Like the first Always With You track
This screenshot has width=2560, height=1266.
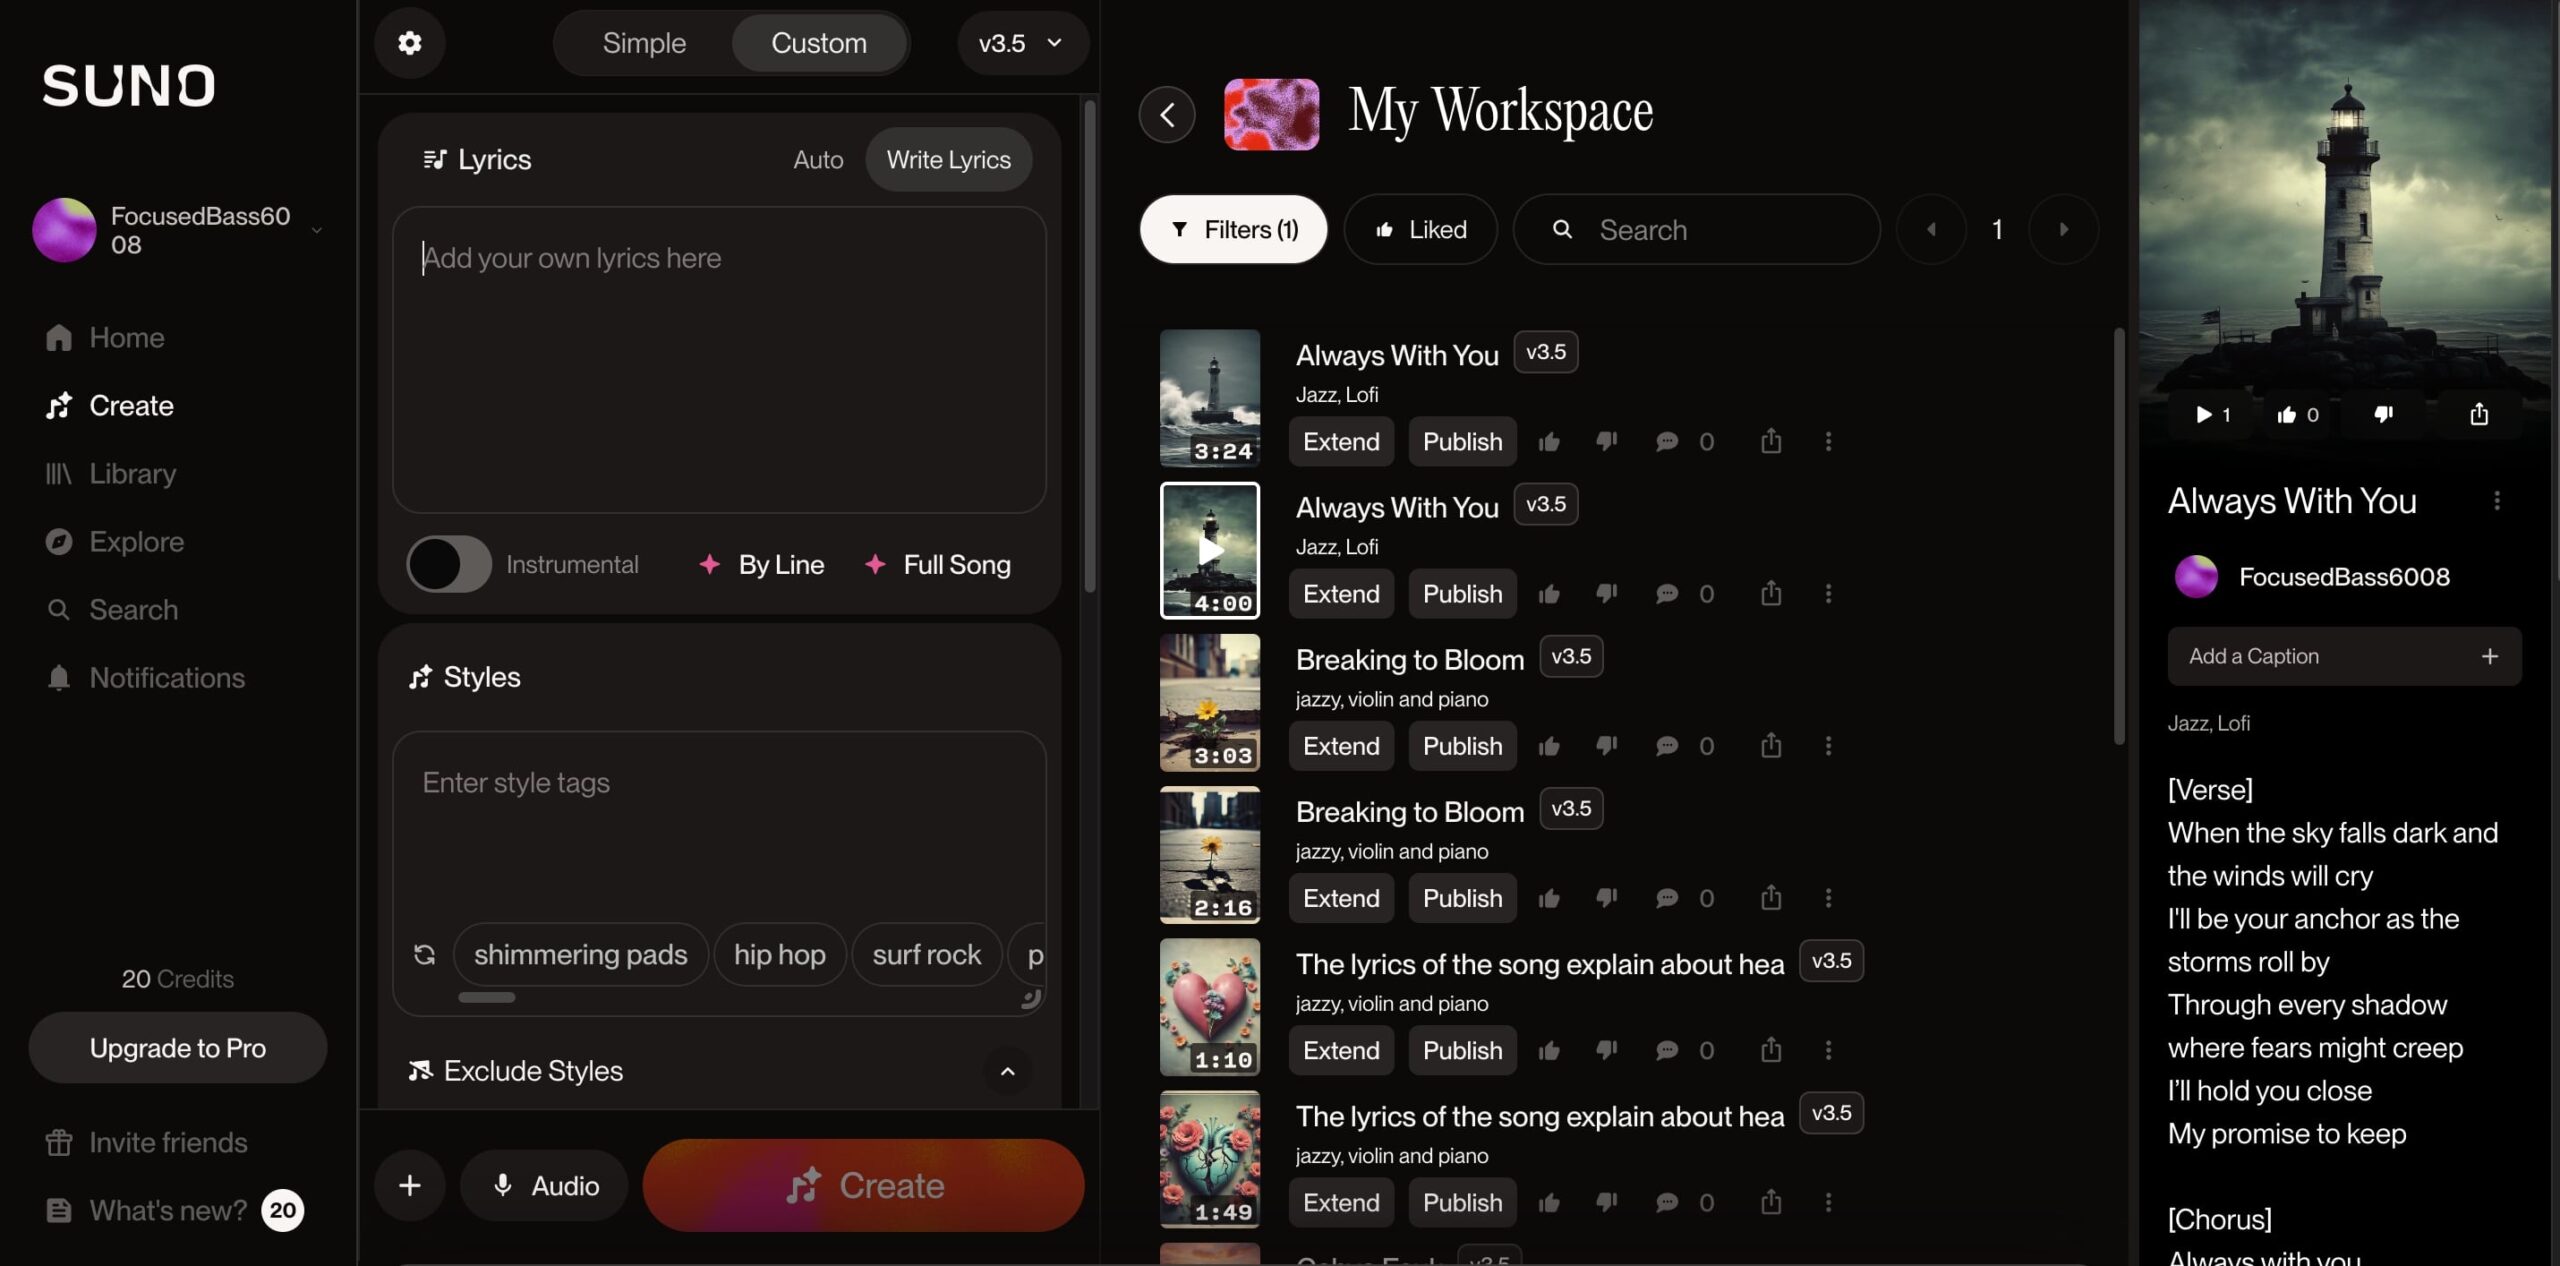(x=1549, y=442)
